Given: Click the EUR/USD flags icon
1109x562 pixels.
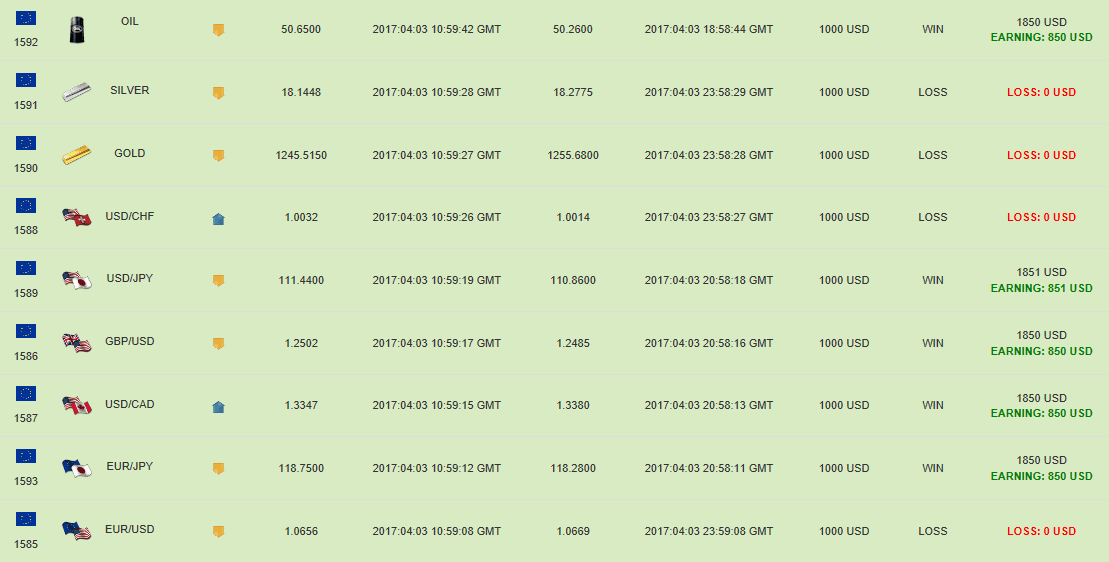Looking at the screenshot, I should click(77, 531).
